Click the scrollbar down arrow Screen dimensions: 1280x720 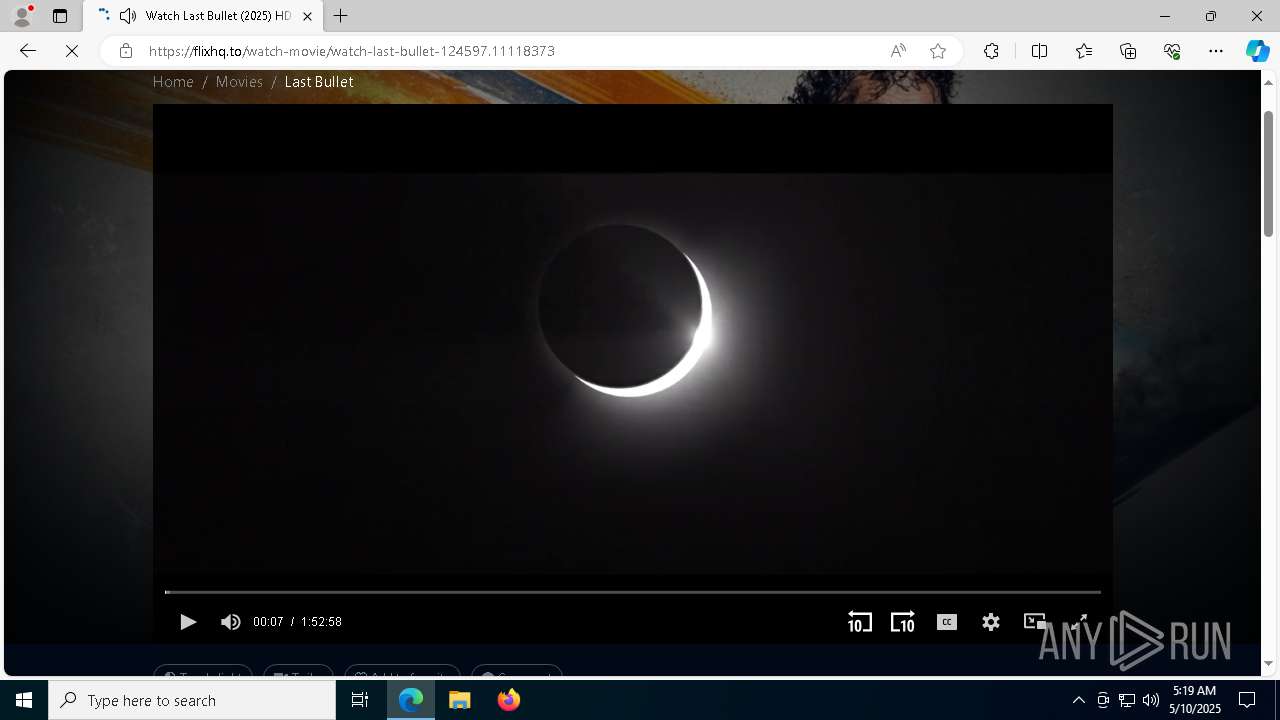click(x=1268, y=664)
